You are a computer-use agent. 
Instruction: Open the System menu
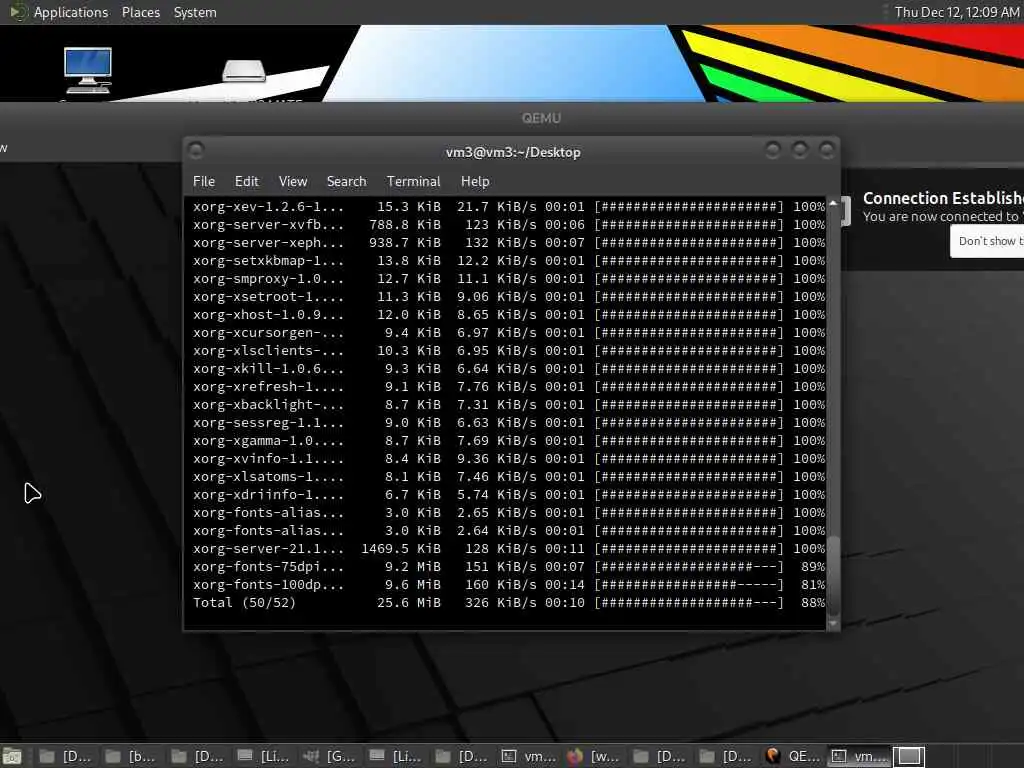[195, 12]
